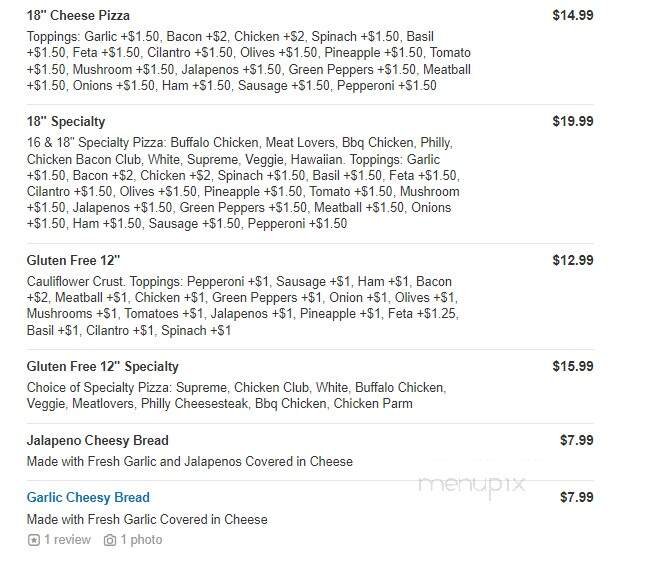
Task: Click the Garlic Cheesy Bread description text
Action: pos(147,519)
